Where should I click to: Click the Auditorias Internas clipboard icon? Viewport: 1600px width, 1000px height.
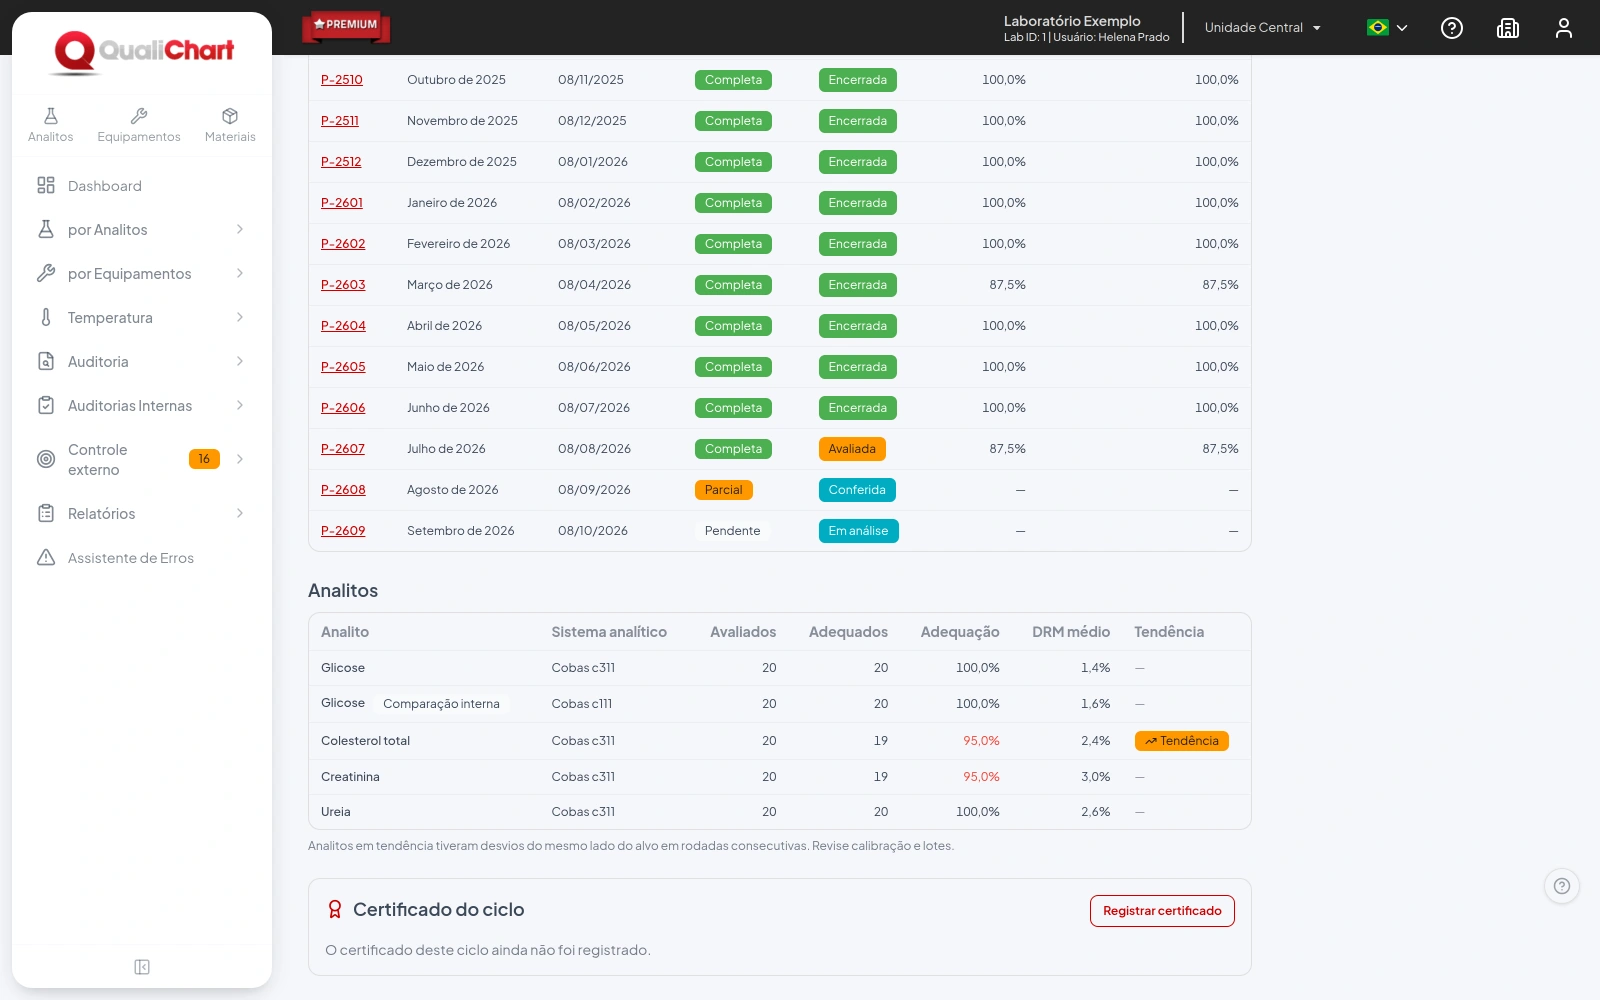click(46, 406)
